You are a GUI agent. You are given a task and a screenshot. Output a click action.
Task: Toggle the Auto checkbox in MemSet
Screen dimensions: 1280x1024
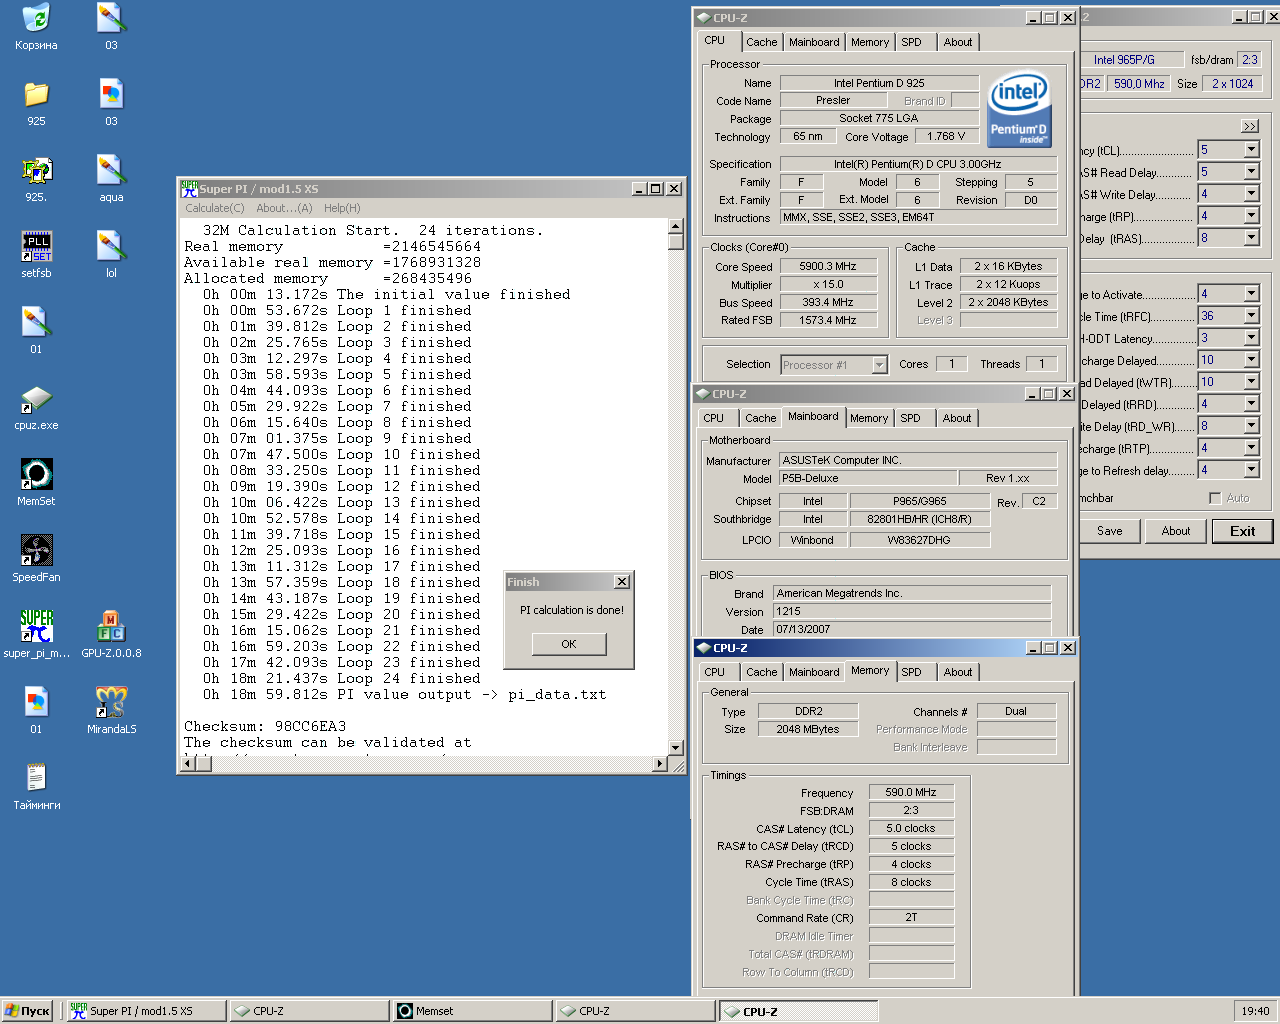coord(1215,498)
